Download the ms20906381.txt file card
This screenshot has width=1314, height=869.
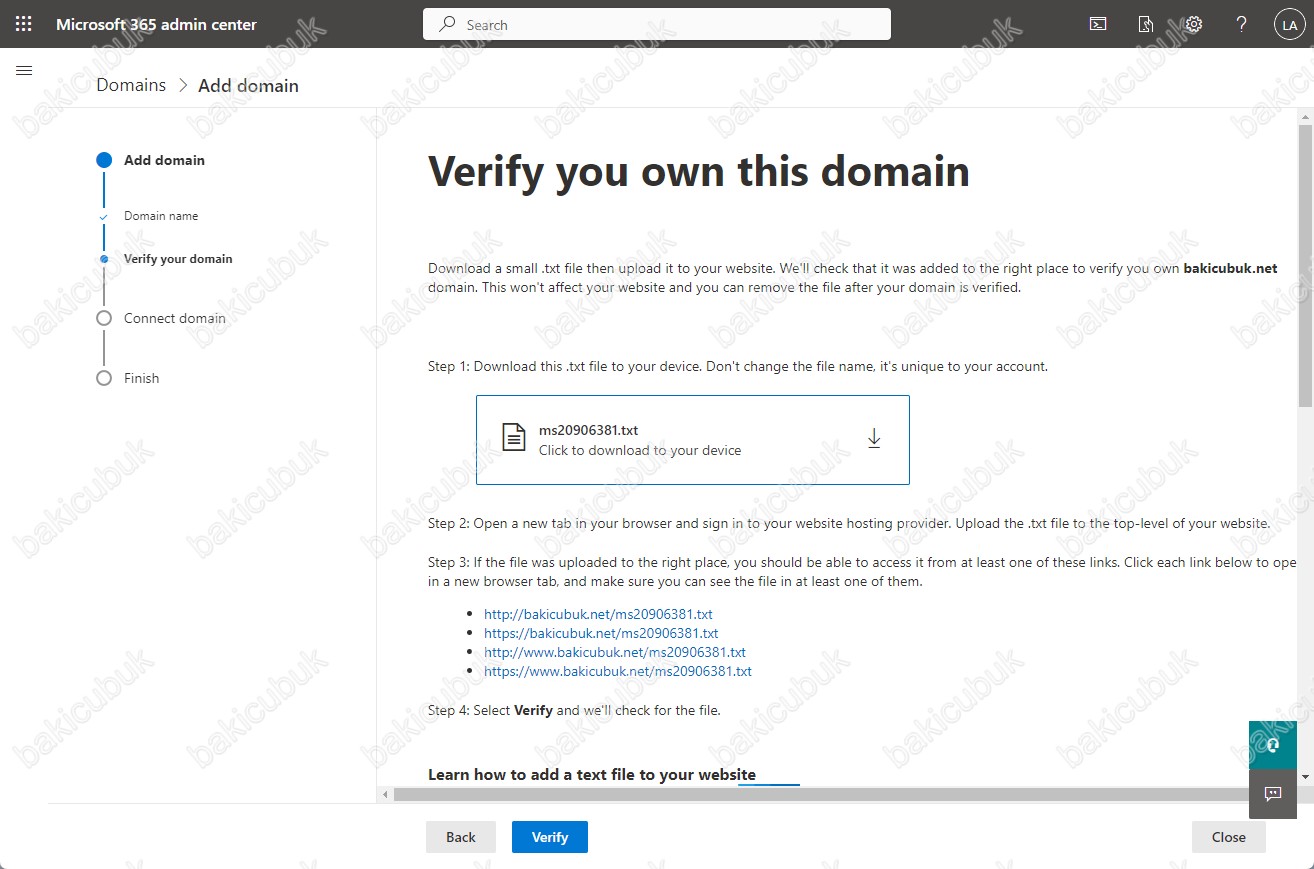coord(693,440)
